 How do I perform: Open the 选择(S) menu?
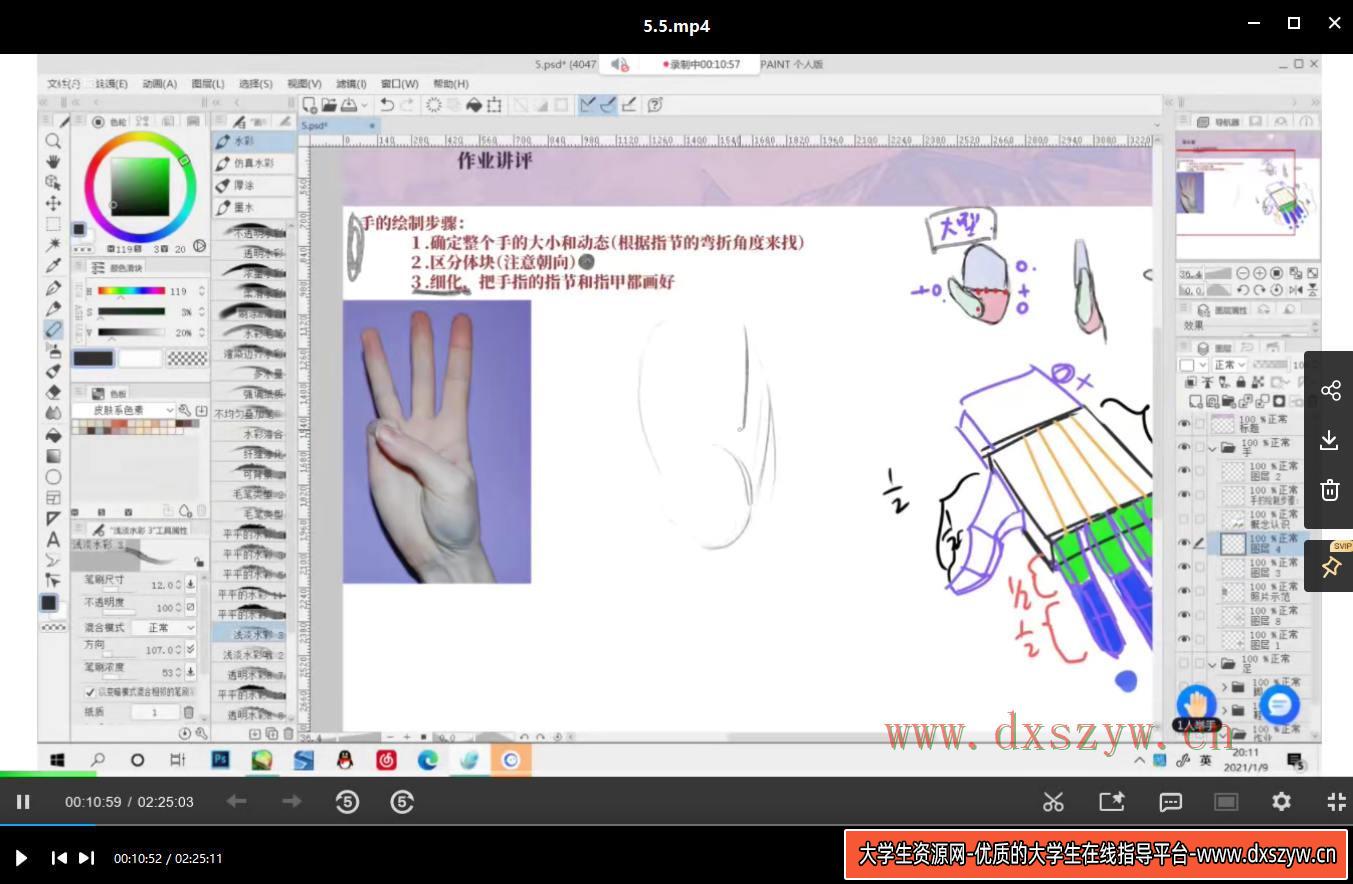coord(255,84)
